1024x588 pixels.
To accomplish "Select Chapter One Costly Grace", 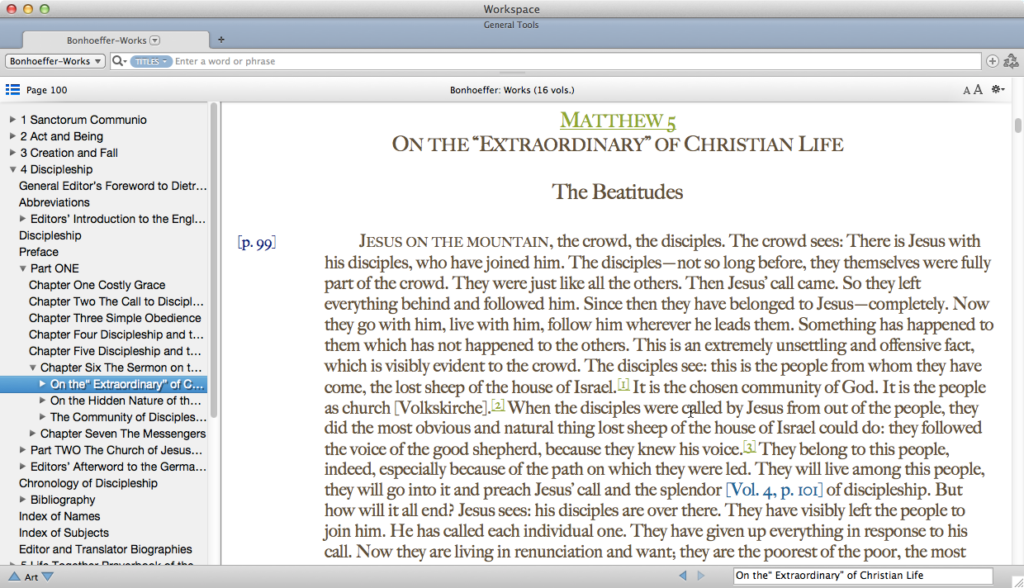I will pos(97,285).
